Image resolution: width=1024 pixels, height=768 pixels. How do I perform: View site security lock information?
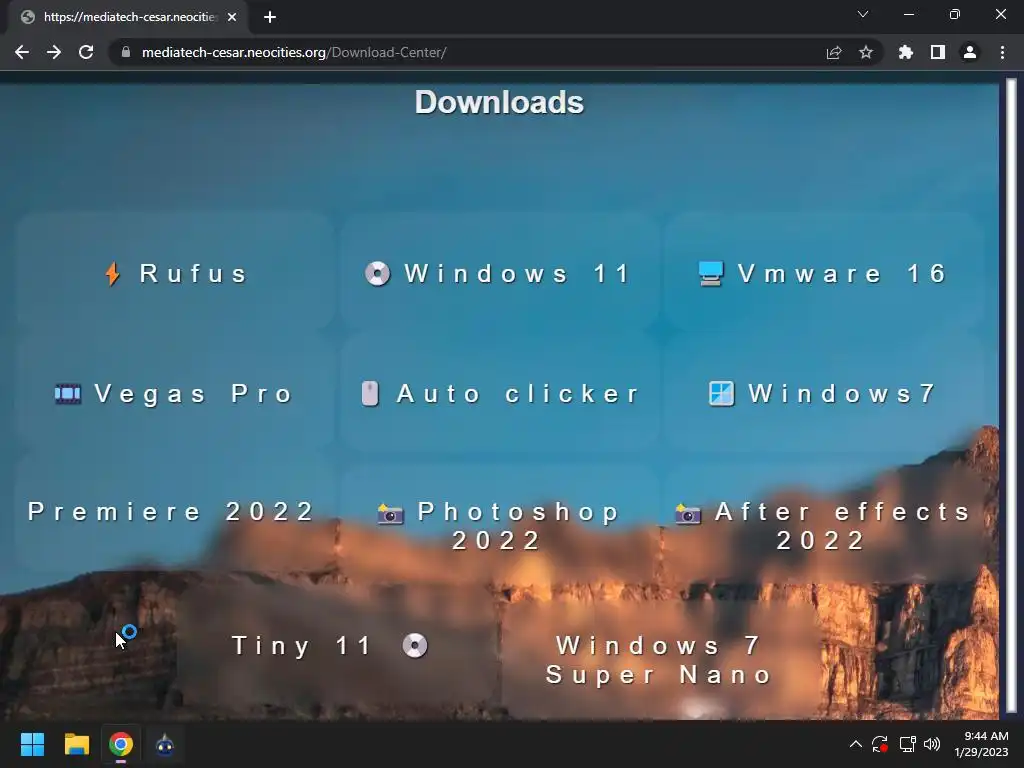(x=126, y=52)
